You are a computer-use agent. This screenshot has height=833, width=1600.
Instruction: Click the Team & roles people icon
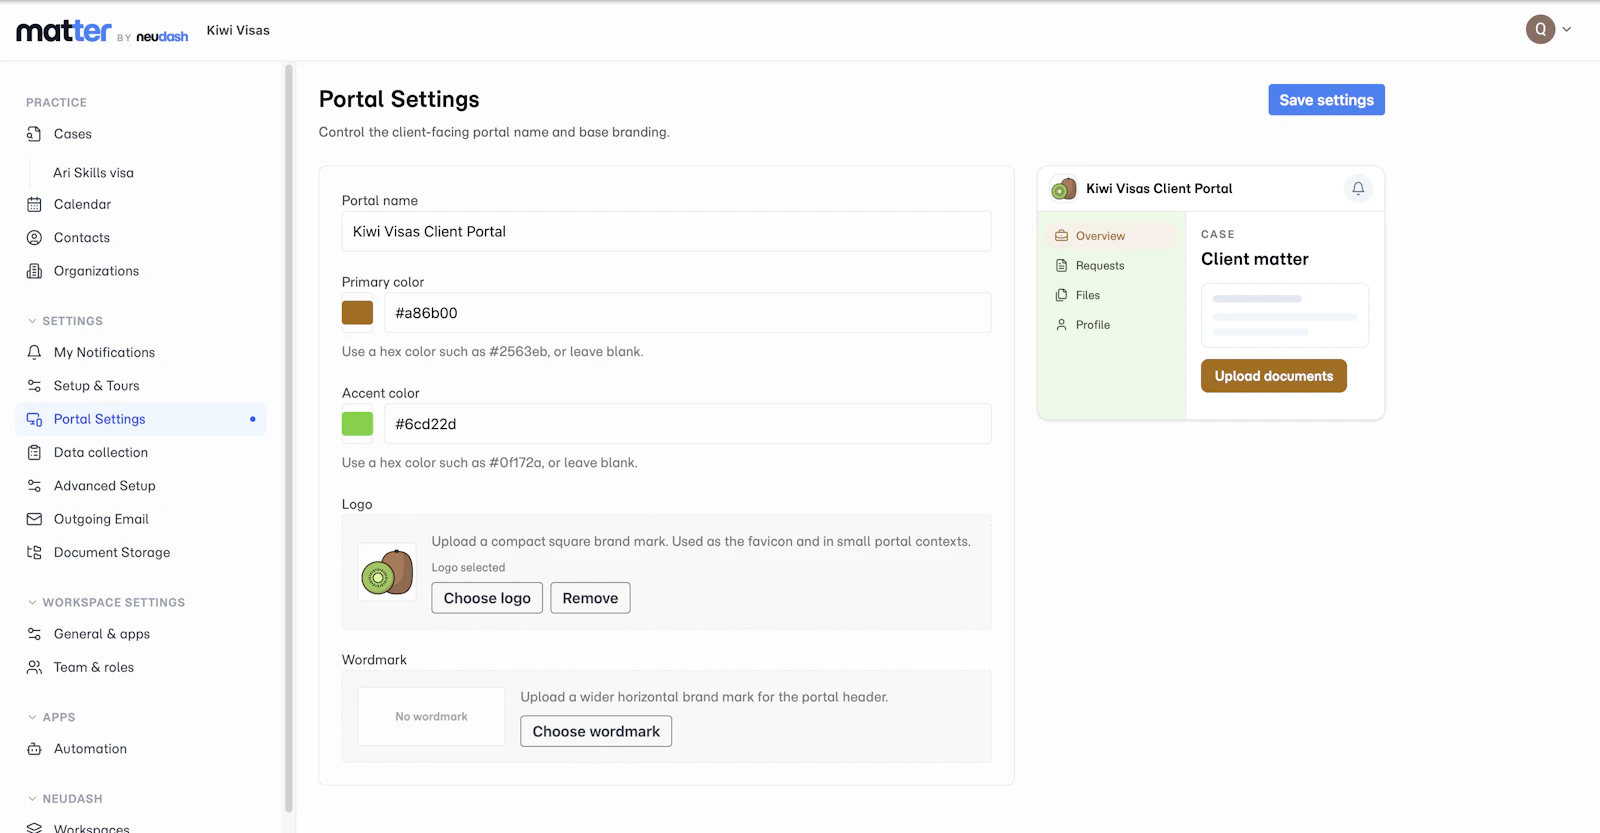[34, 667]
